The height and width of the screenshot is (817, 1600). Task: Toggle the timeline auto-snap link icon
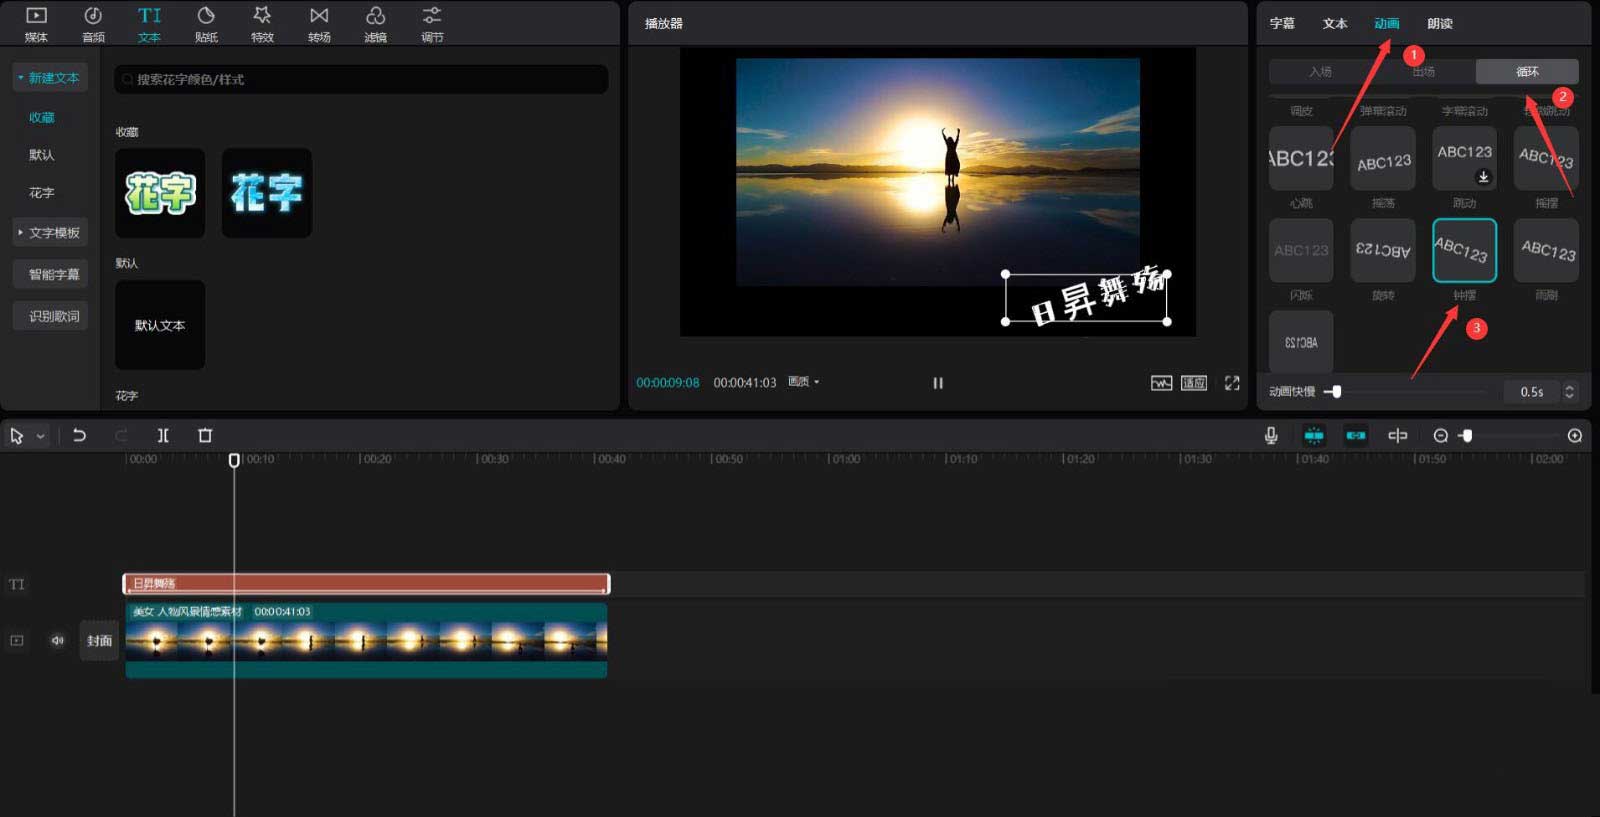(1355, 435)
